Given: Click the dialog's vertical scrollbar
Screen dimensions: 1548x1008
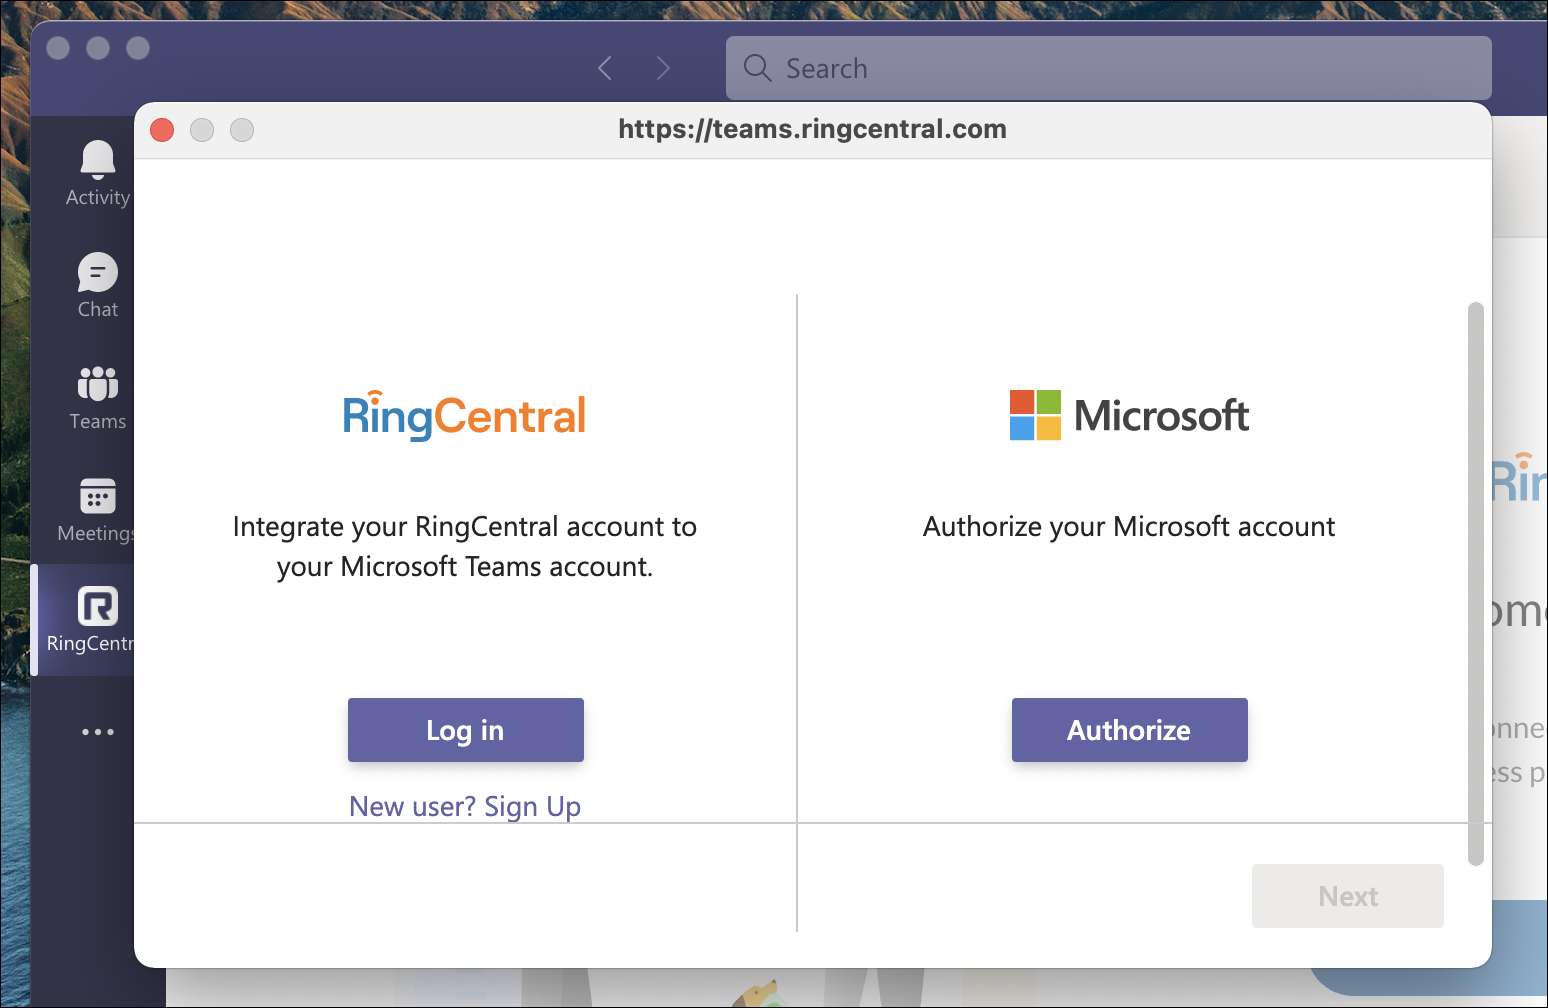Looking at the screenshot, I should [1475, 582].
